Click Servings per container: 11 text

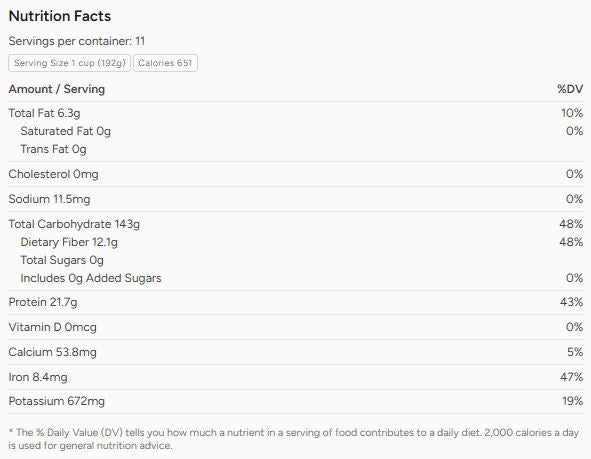77,41
